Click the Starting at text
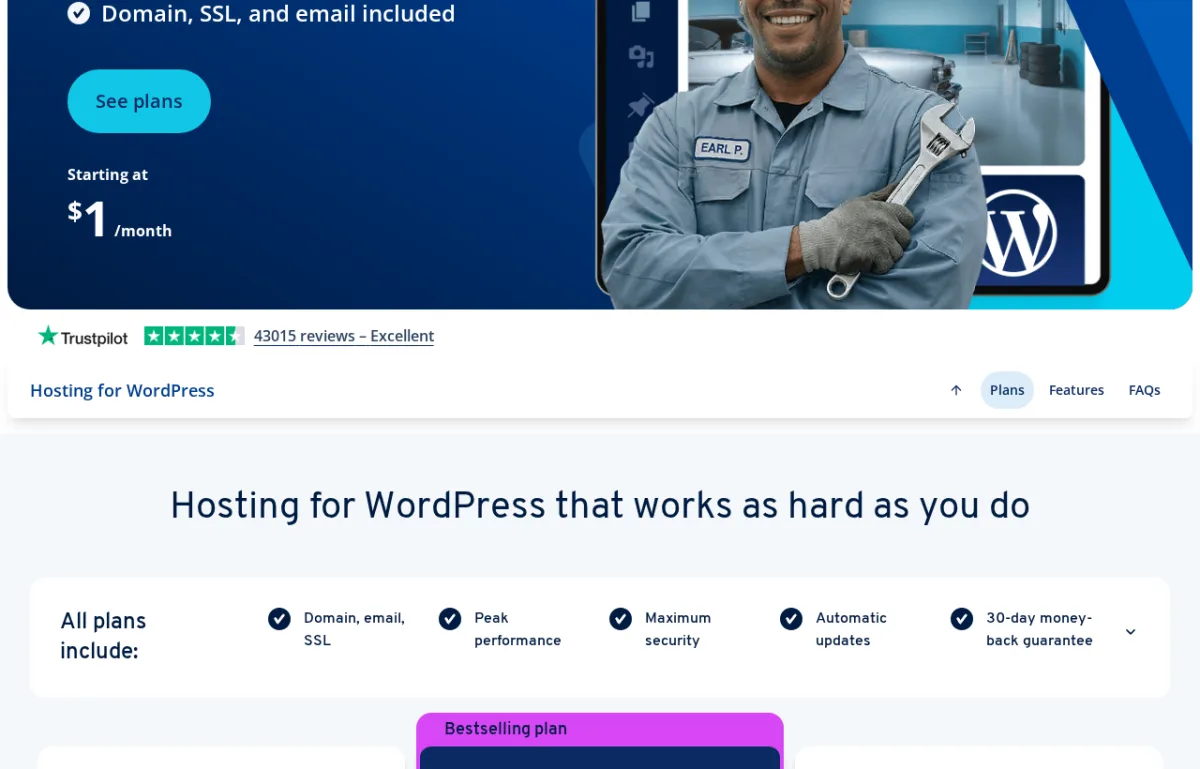Screen dimensions: 1200x769 107,174
